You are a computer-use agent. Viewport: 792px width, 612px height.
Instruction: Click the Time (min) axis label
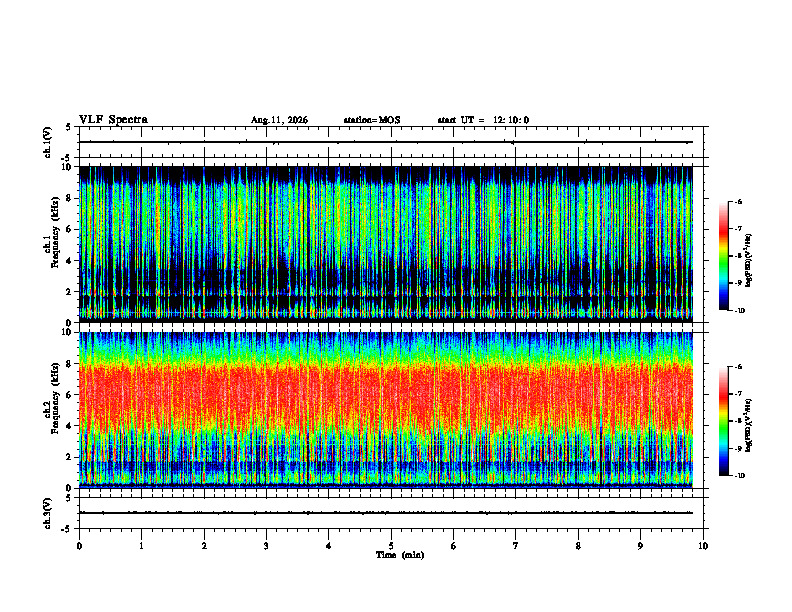point(400,555)
